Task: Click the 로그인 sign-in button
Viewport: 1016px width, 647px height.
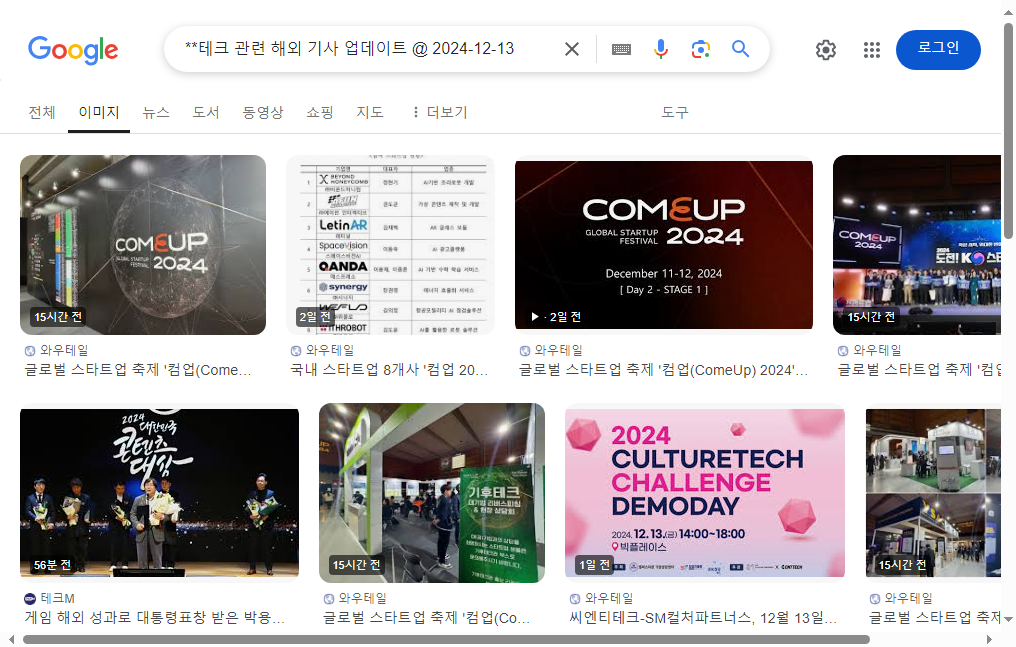Action: 938,50
